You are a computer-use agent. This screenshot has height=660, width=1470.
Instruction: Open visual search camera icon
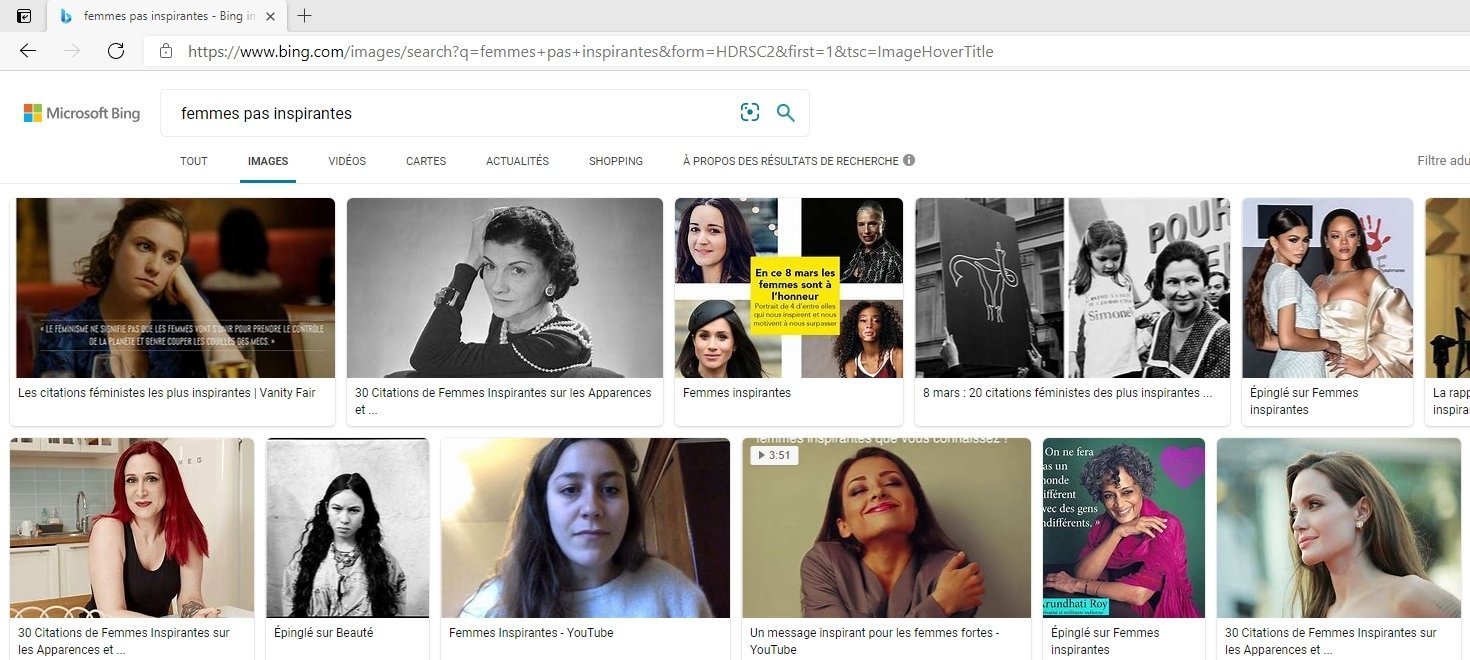click(750, 113)
